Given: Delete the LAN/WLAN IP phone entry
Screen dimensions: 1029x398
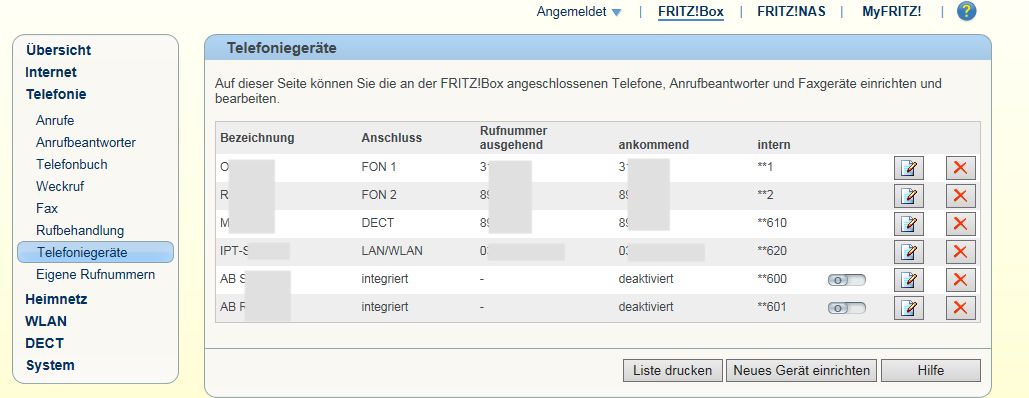Looking at the screenshot, I should (x=960, y=252).
